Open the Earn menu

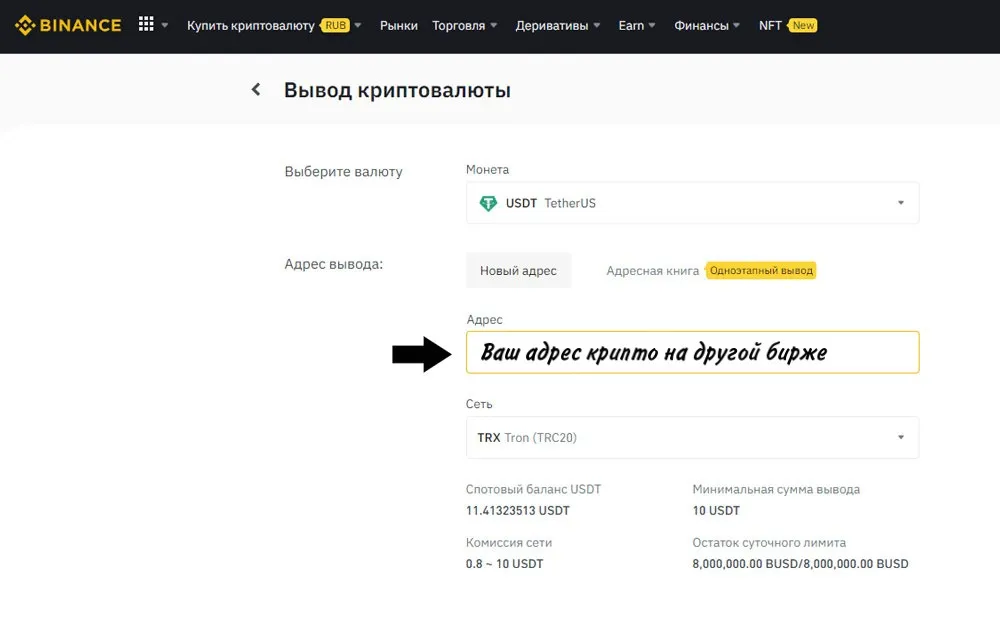(x=631, y=25)
